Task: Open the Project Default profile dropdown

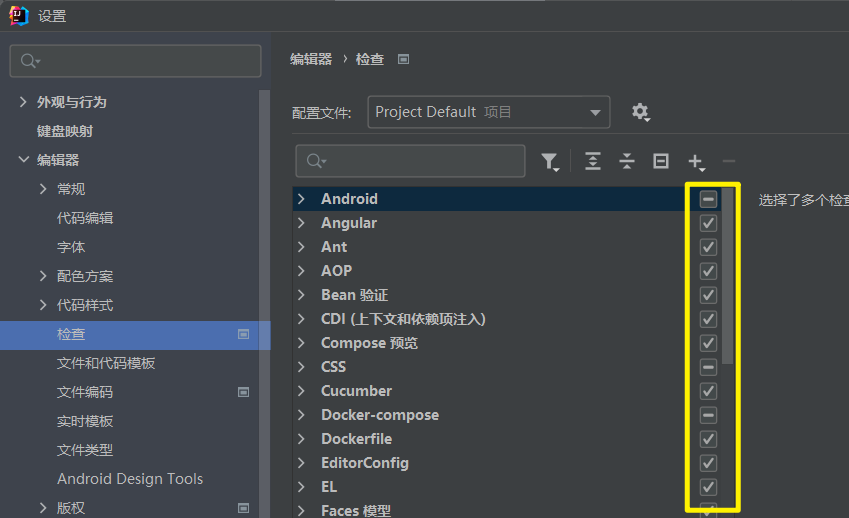Action: pyautogui.click(x=488, y=112)
